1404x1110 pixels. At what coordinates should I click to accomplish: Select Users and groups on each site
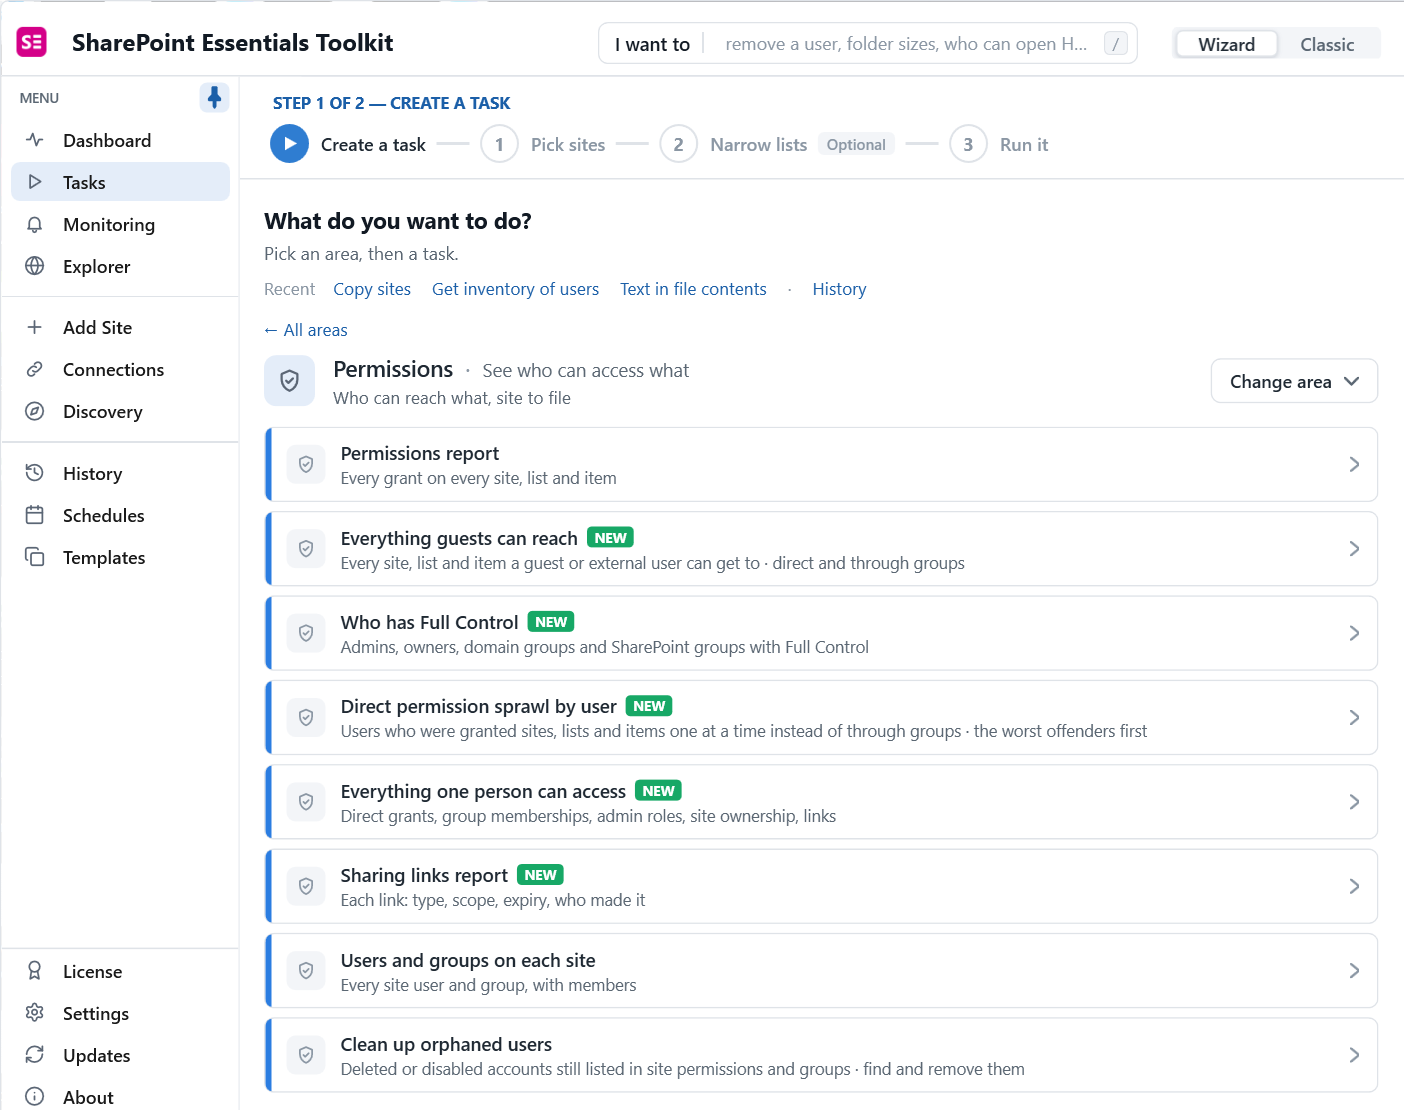821,971
